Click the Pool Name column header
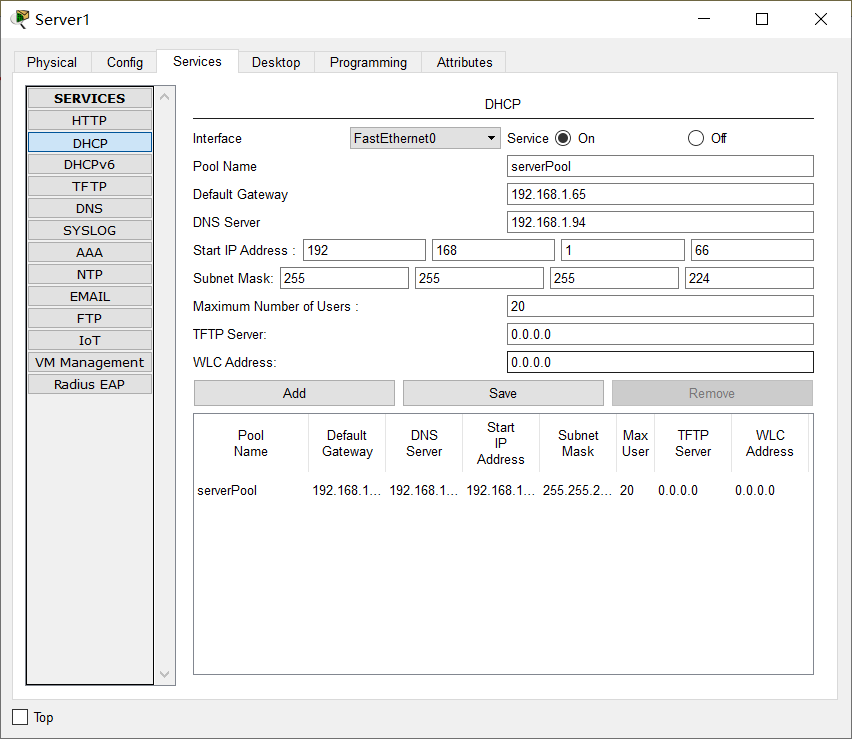This screenshot has height=739, width=852. [251, 443]
